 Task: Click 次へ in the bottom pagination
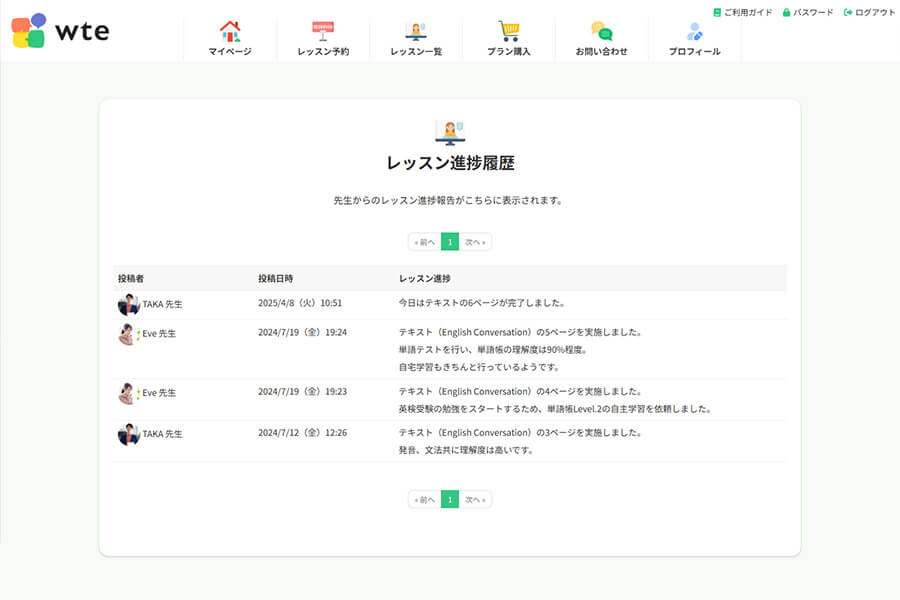[x=473, y=498]
